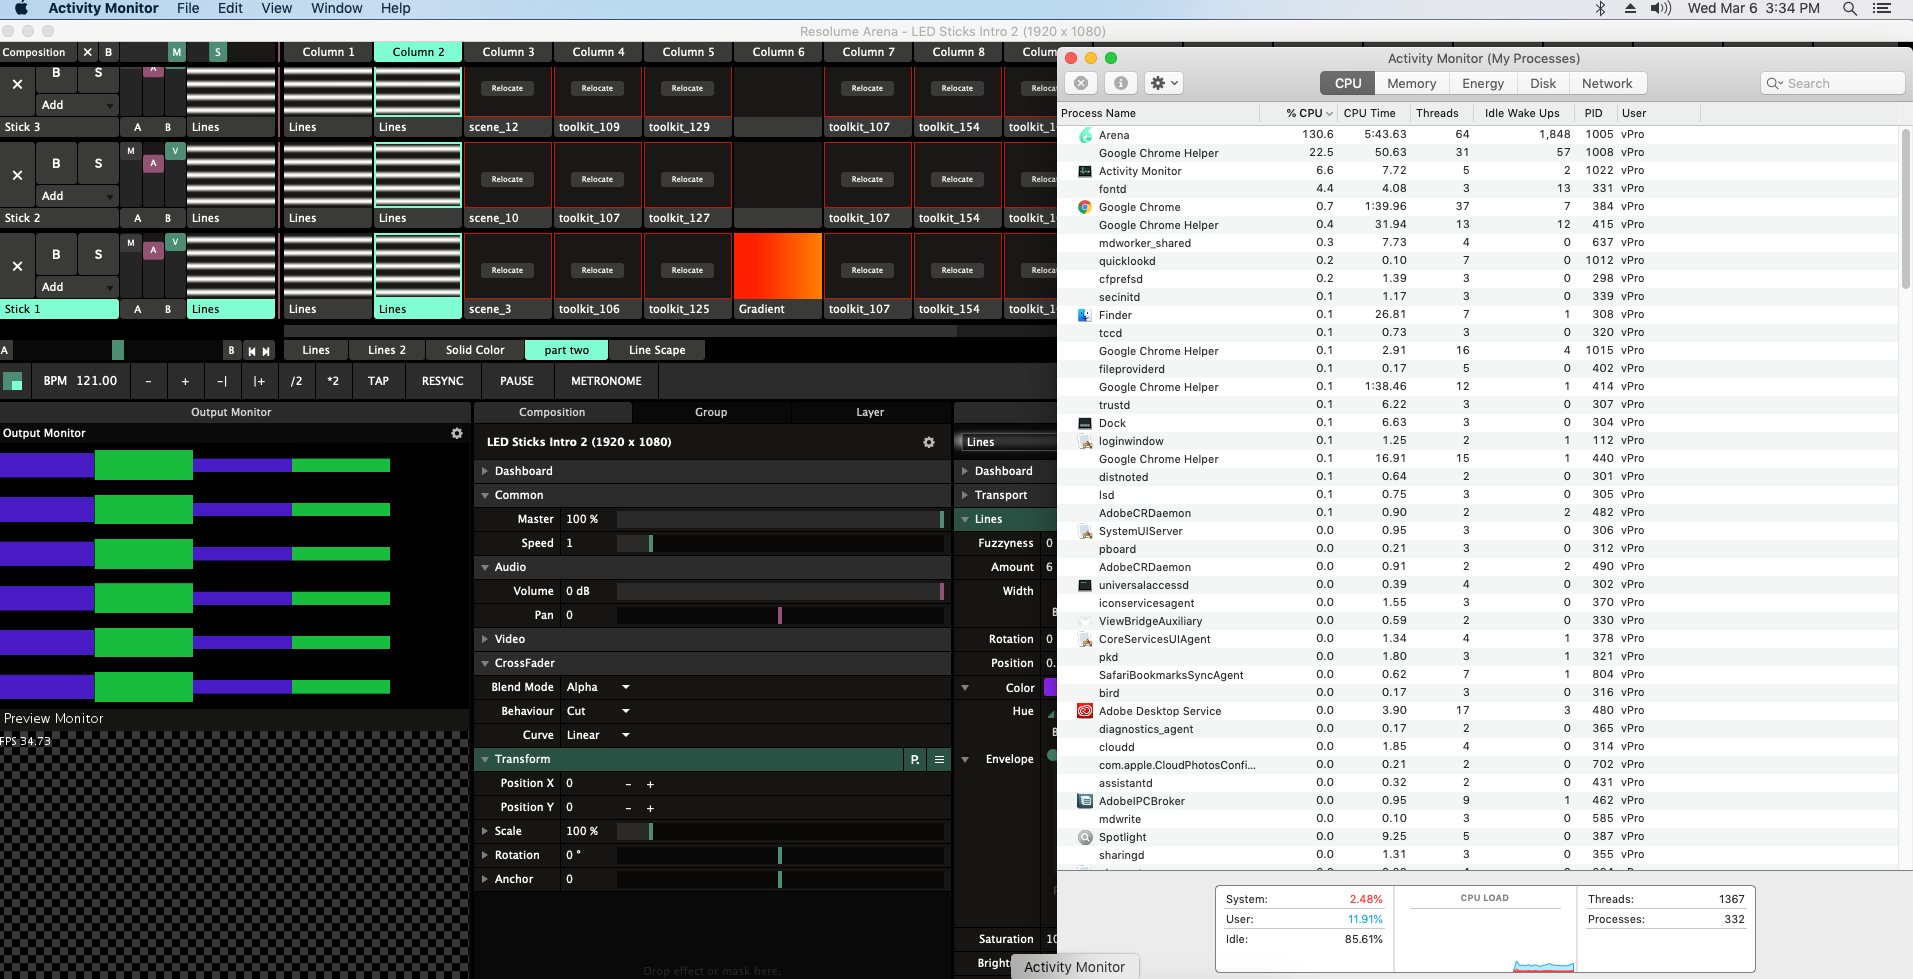Click the Output Monitor settings gear
This screenshot has height=979, width=1913.
pos(457,433)
